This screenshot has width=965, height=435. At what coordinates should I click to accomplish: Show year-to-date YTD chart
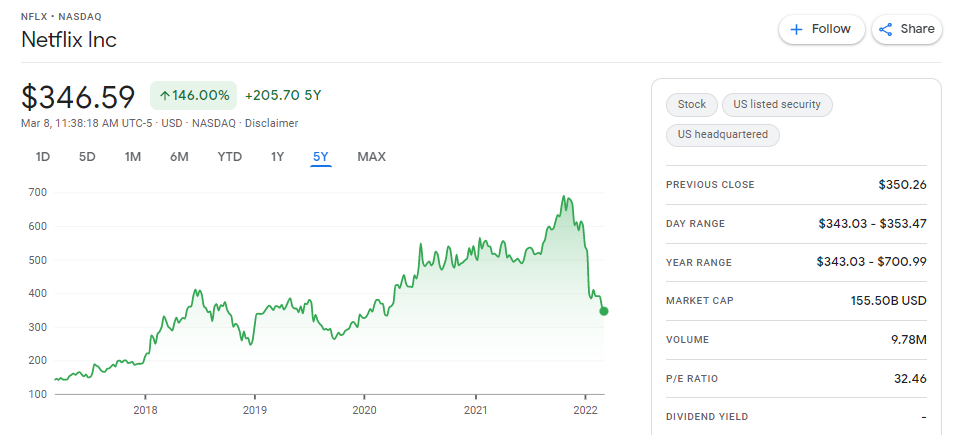point(230,157)
